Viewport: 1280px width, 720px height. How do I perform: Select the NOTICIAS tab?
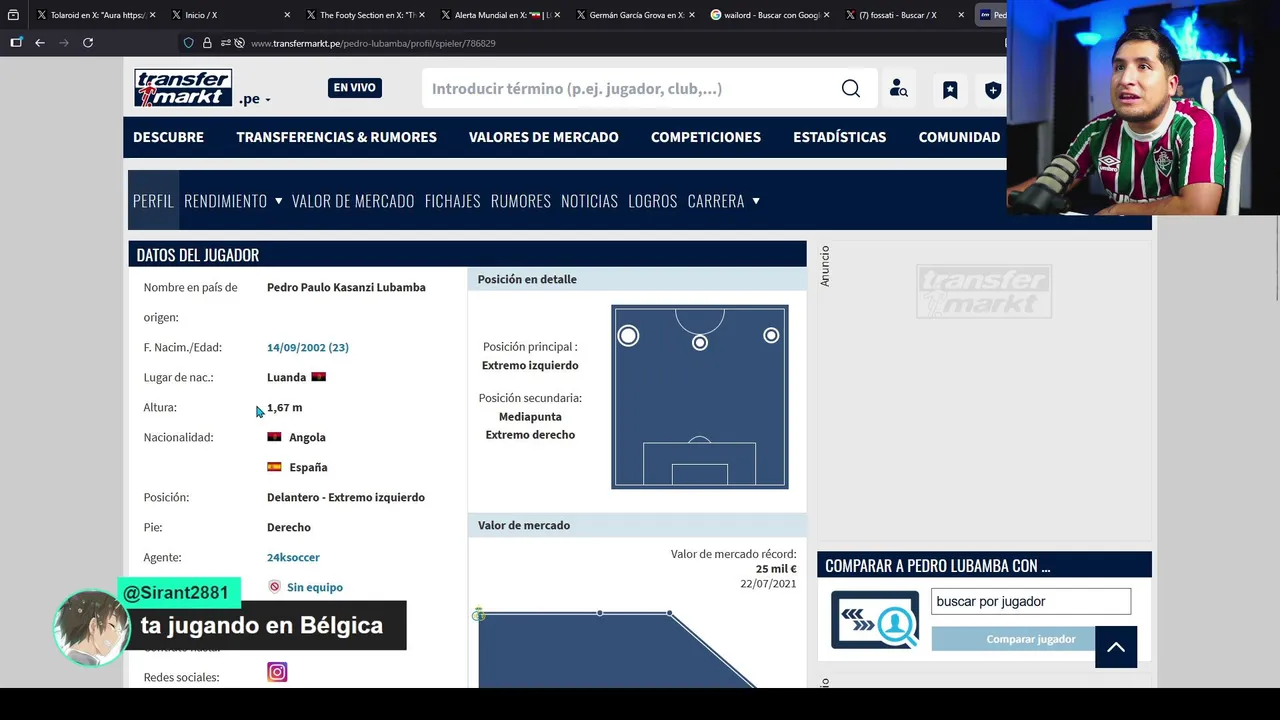pos(589,201)
